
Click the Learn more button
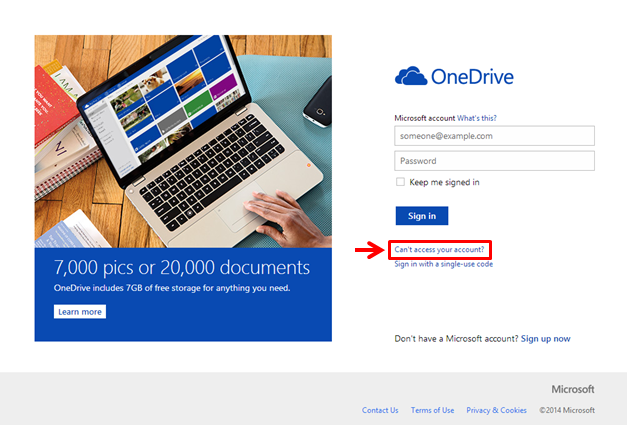pos(80,312)
